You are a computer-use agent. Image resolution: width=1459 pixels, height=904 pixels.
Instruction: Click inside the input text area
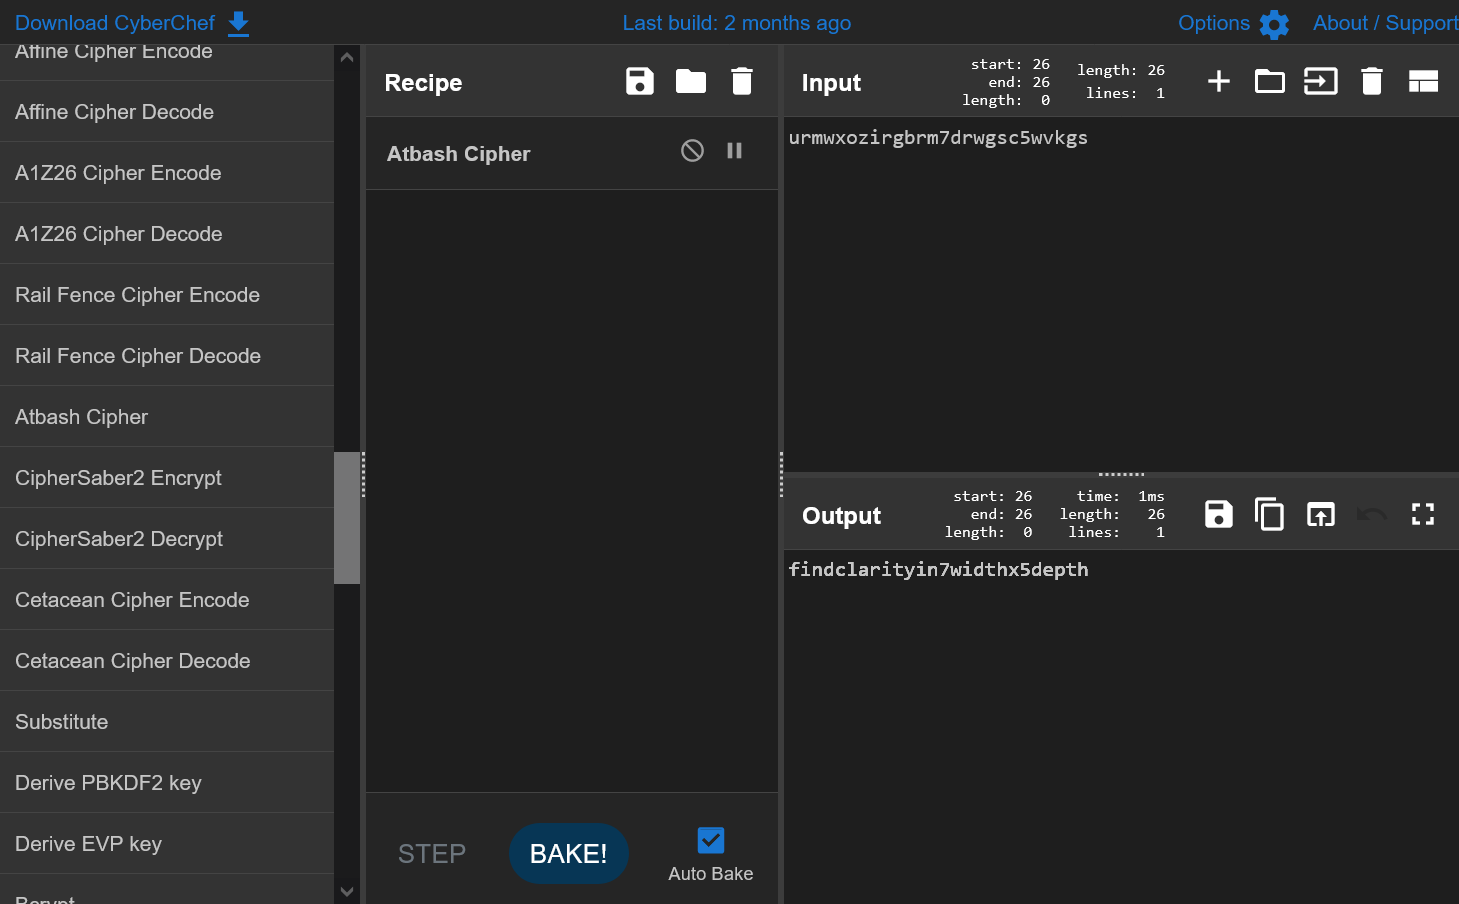[x=1121, y=295]
